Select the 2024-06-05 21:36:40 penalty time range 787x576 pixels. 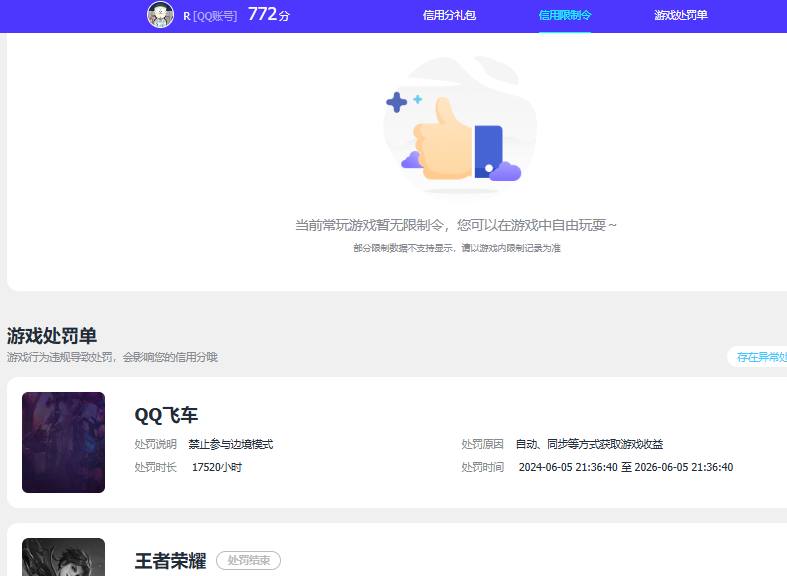(x=626, y=467)
